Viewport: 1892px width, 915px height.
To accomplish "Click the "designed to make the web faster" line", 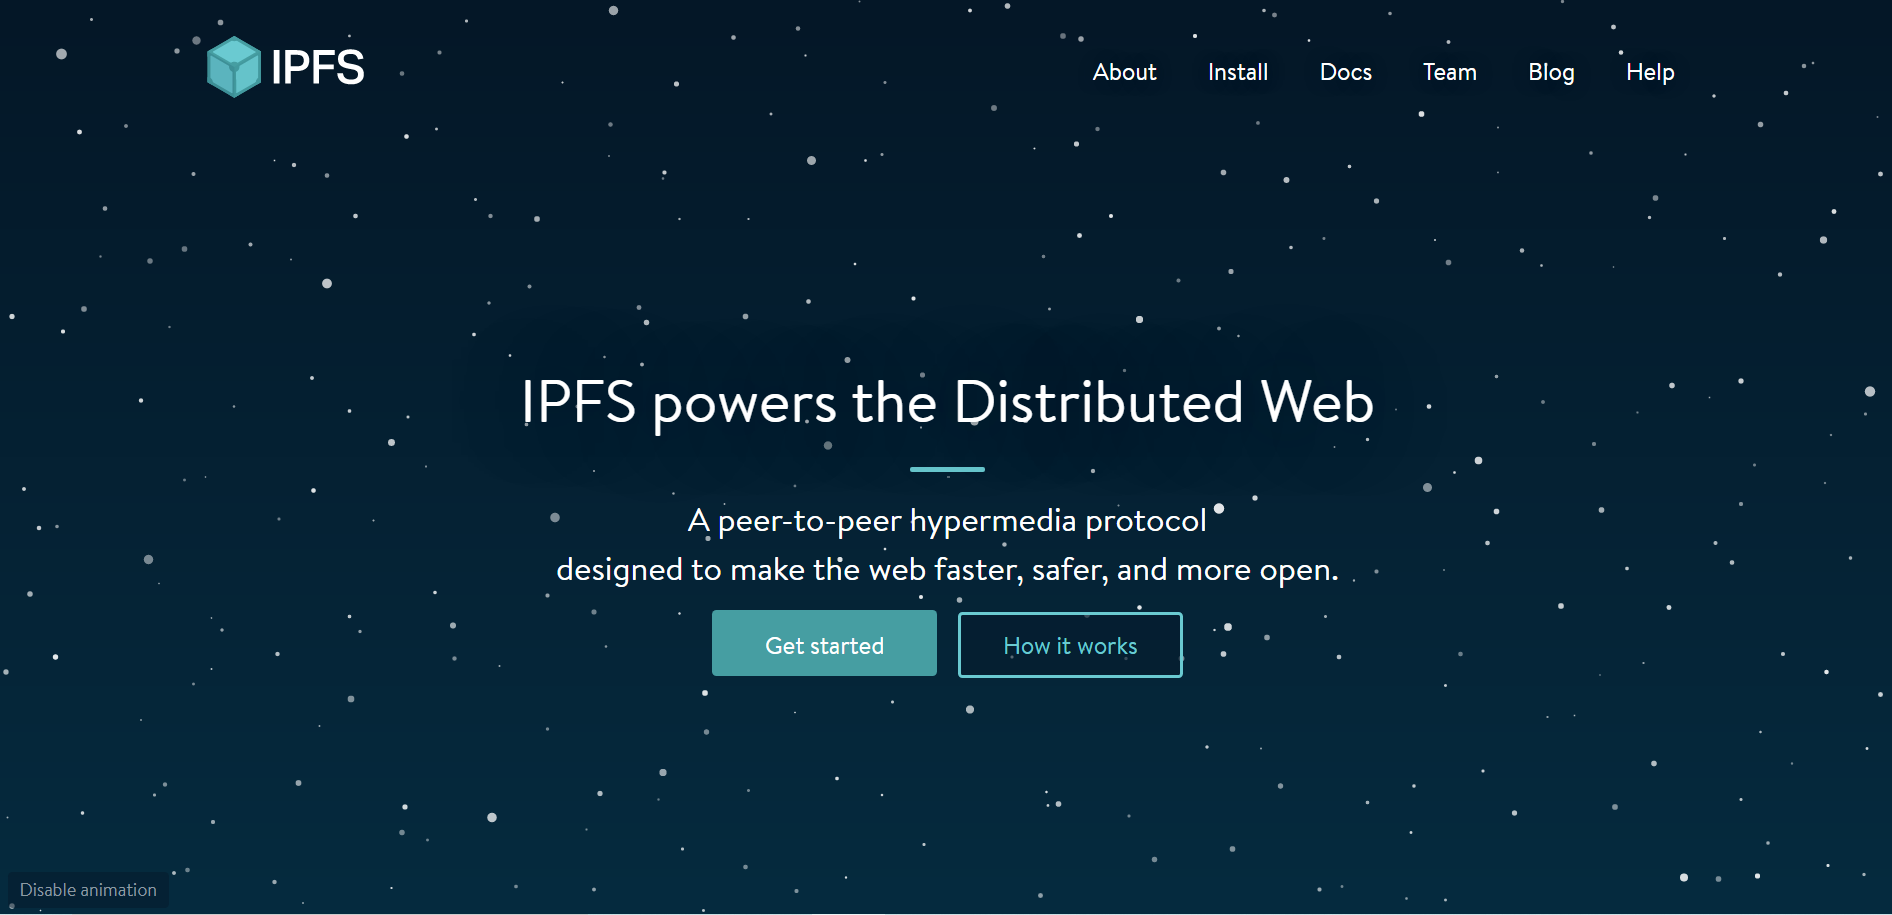I will [x=947, y=570].
